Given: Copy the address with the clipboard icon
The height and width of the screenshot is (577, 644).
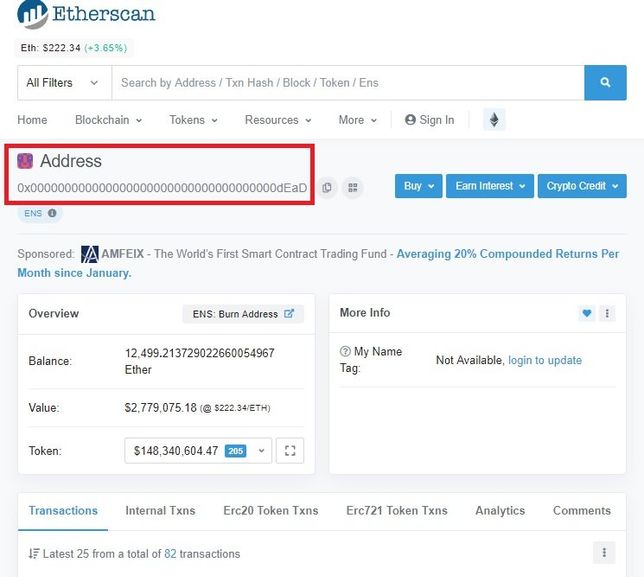Looking at the screenshot, I should coord(327,187).
